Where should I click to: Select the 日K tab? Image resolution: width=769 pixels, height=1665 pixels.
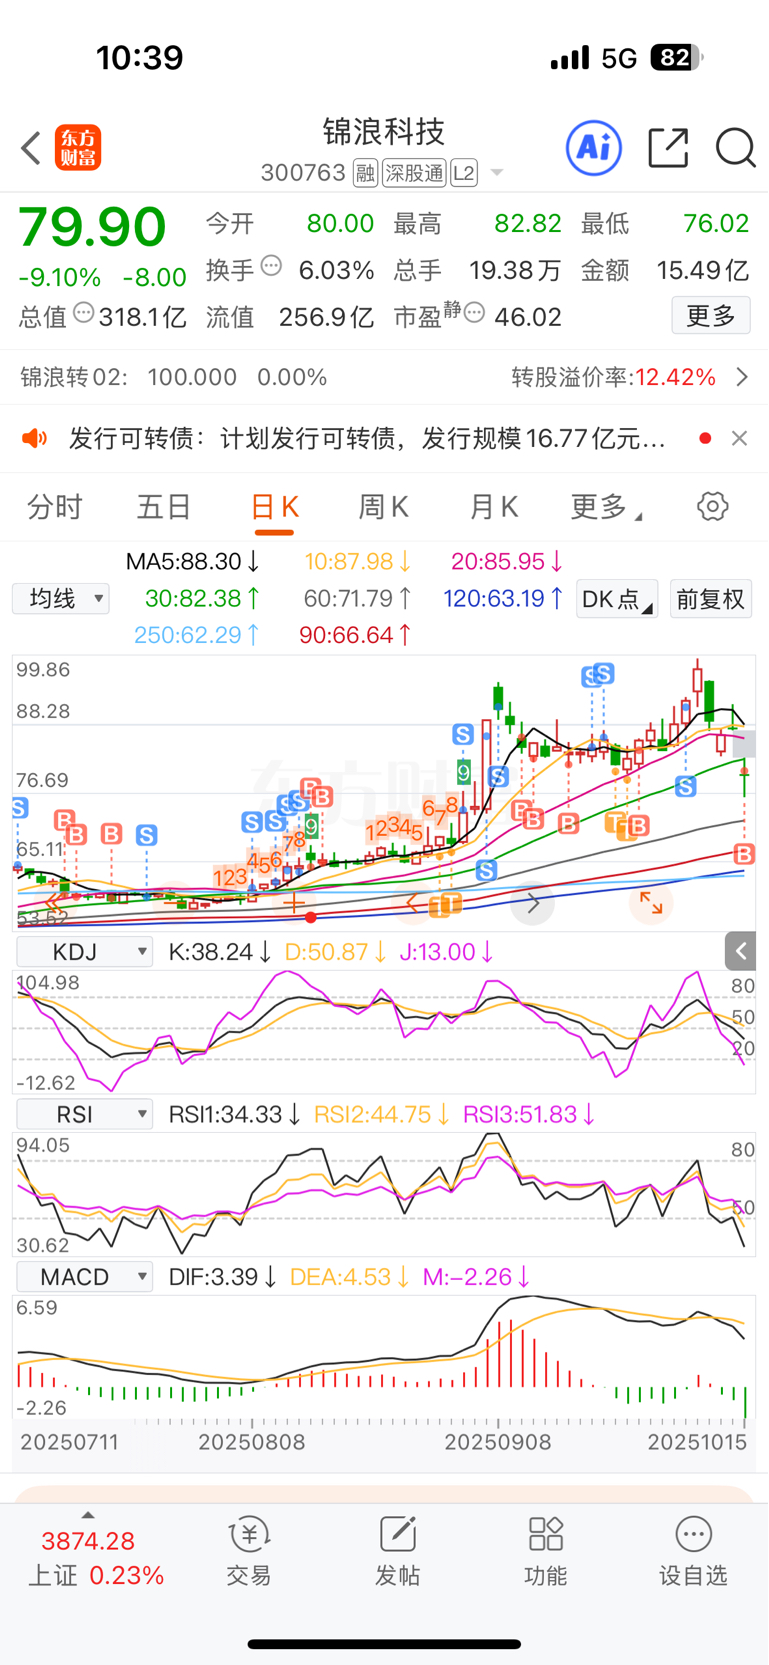pos(274,507)
